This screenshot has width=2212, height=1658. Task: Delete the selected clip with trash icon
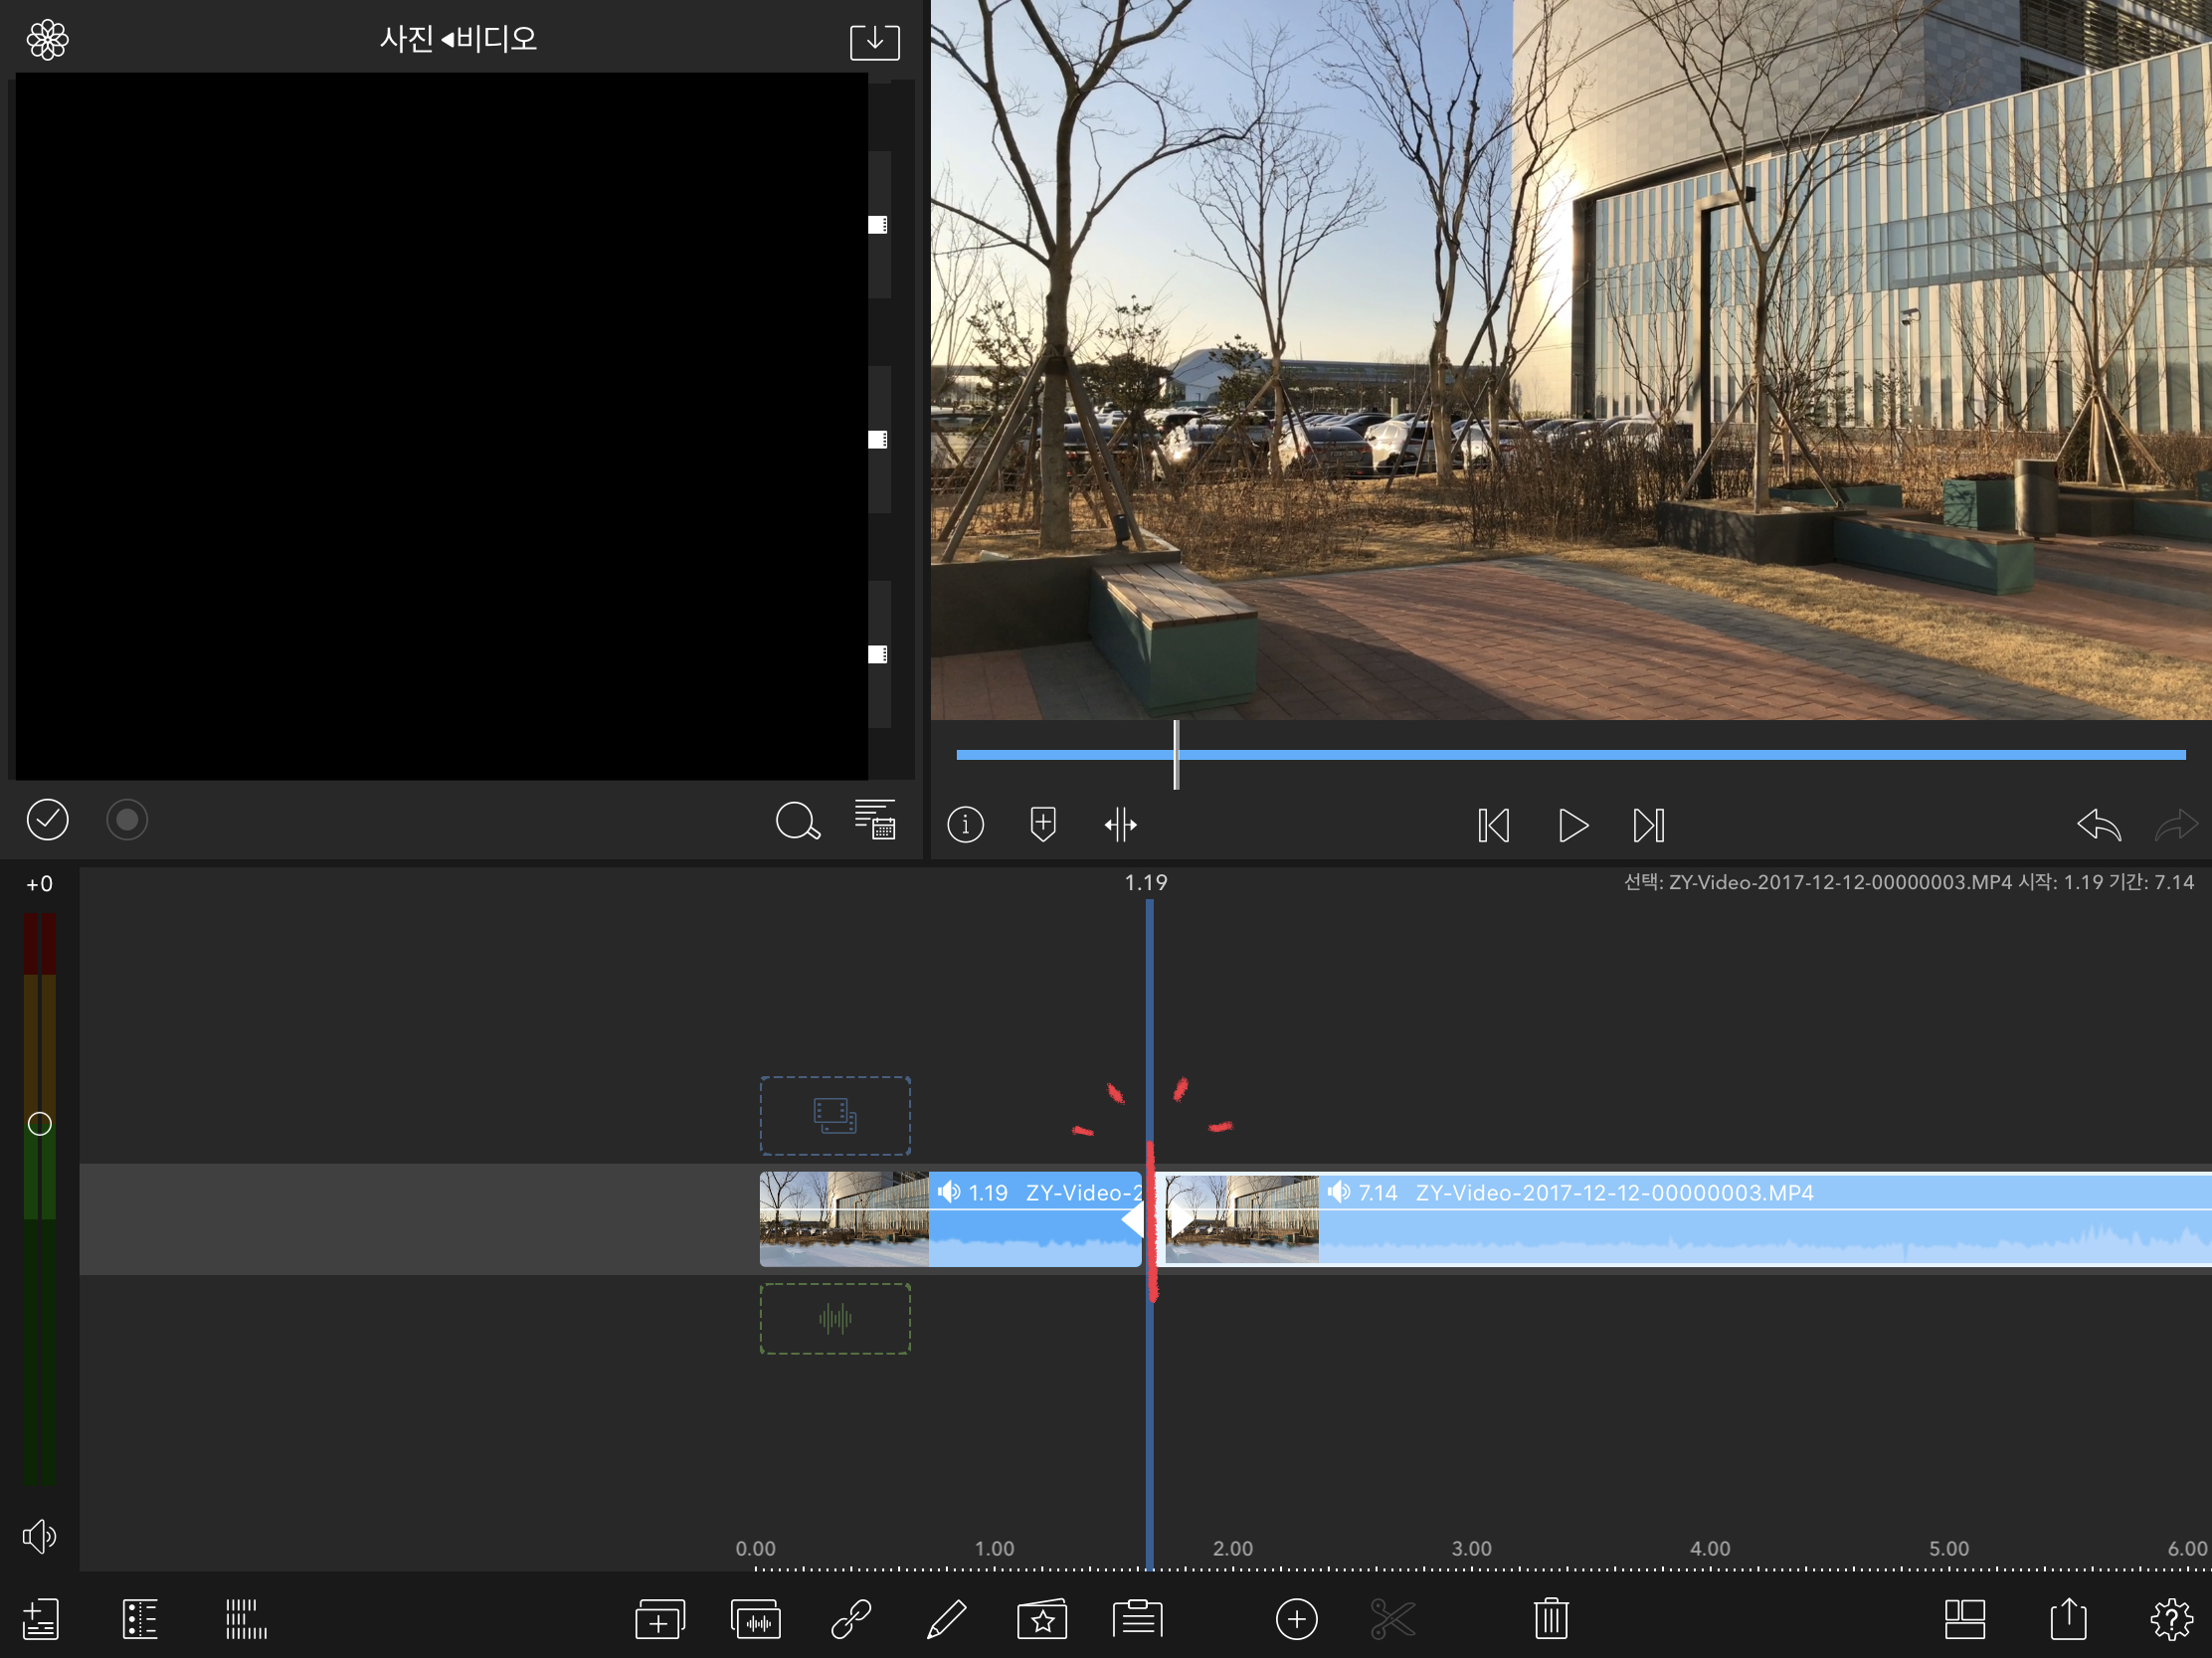[1551, 1619]
